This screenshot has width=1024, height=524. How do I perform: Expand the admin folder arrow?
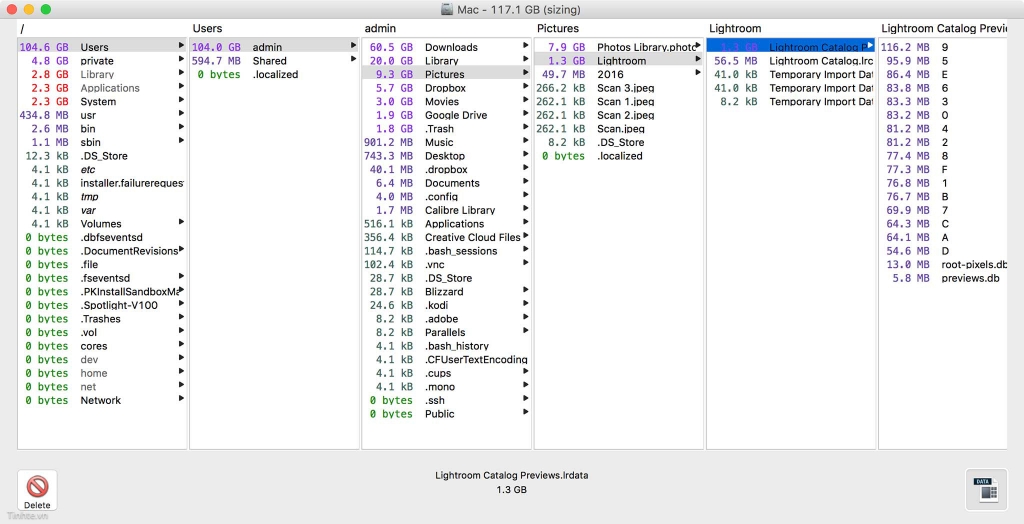pyautogui.click(x=353, y=45)
